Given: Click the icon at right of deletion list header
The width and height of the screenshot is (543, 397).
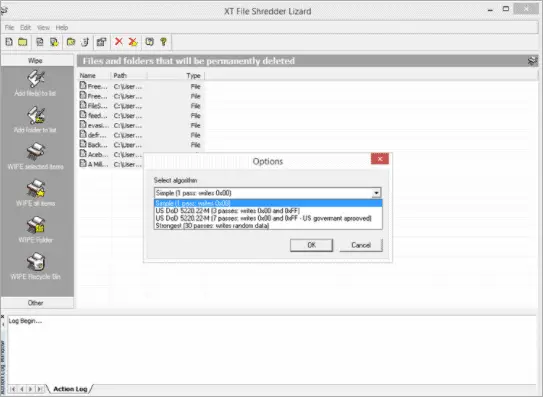Looking at the screenshot, I should point(532,61).
